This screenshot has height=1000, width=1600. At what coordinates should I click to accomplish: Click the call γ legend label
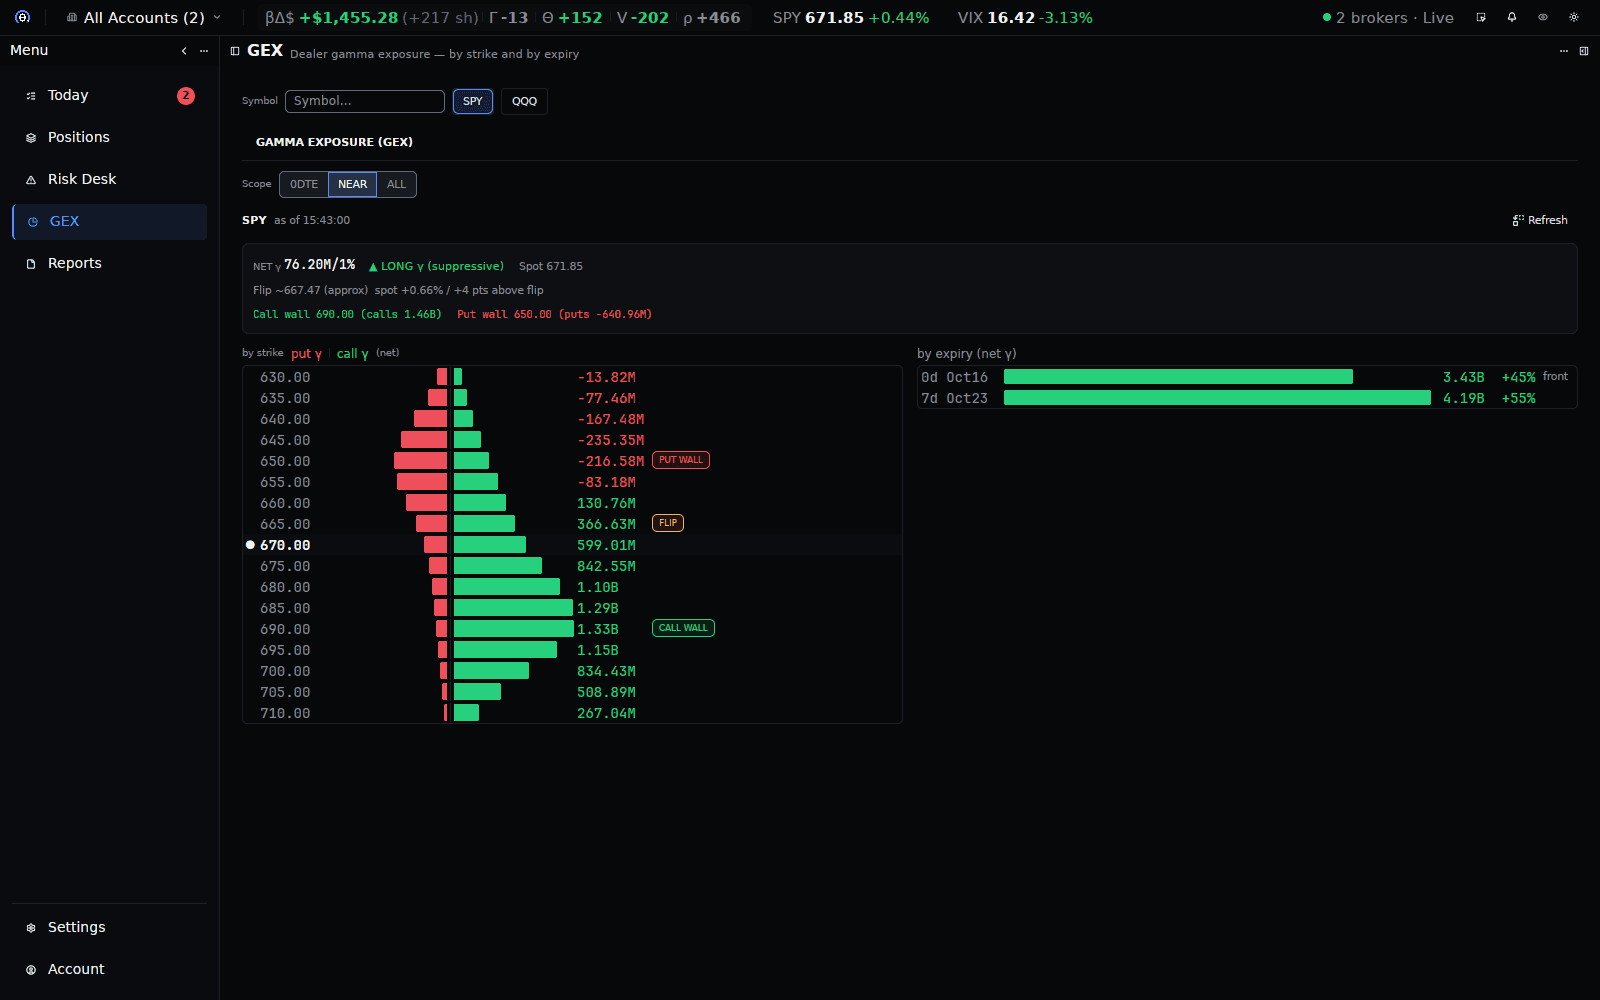pyautogui.click(x=352, y=354)
